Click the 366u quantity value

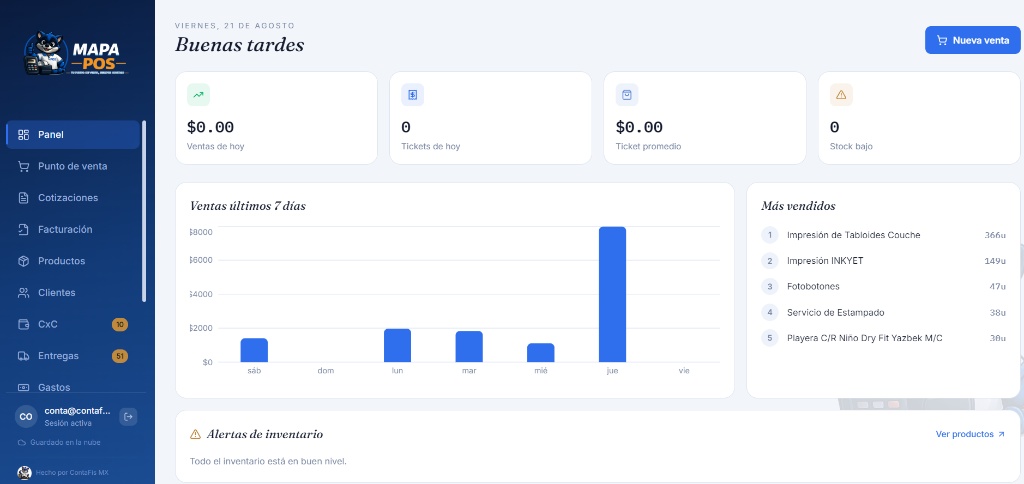995,235
